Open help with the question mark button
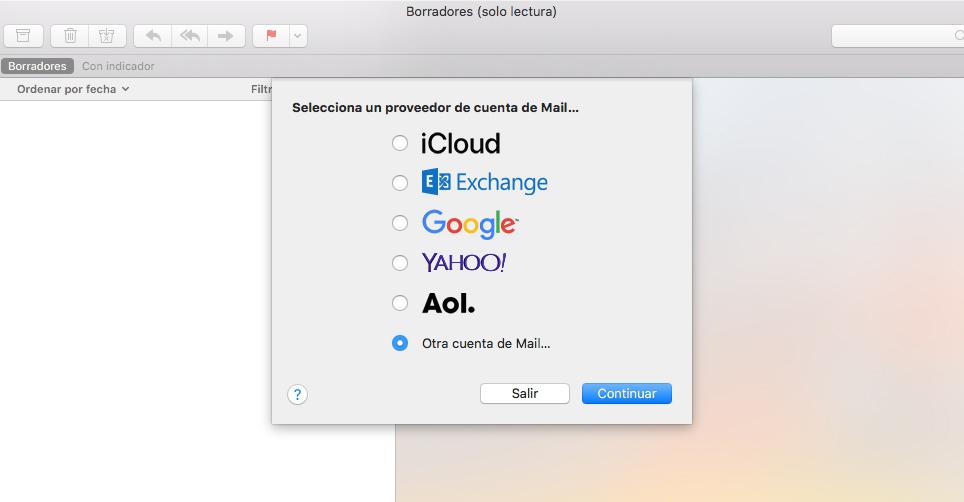Viewport: 964px width, 502px height. coord(297,394)
